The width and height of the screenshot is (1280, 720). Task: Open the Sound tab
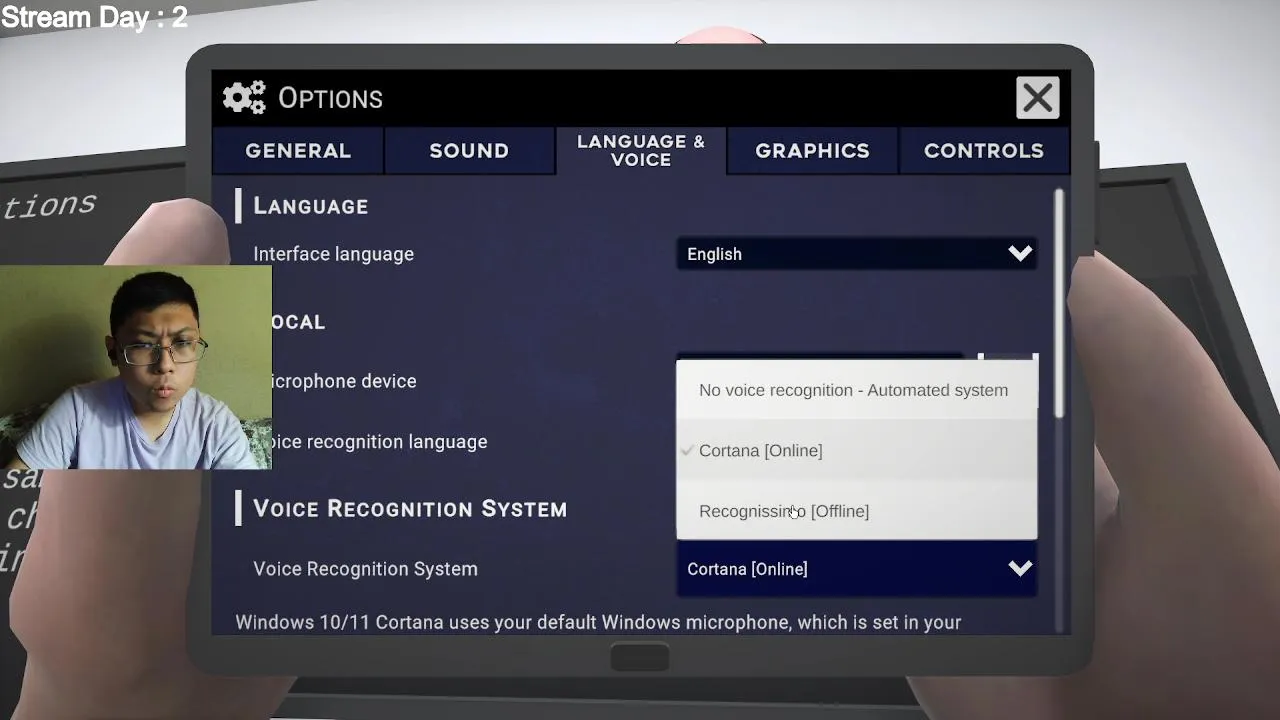point(469,150)
